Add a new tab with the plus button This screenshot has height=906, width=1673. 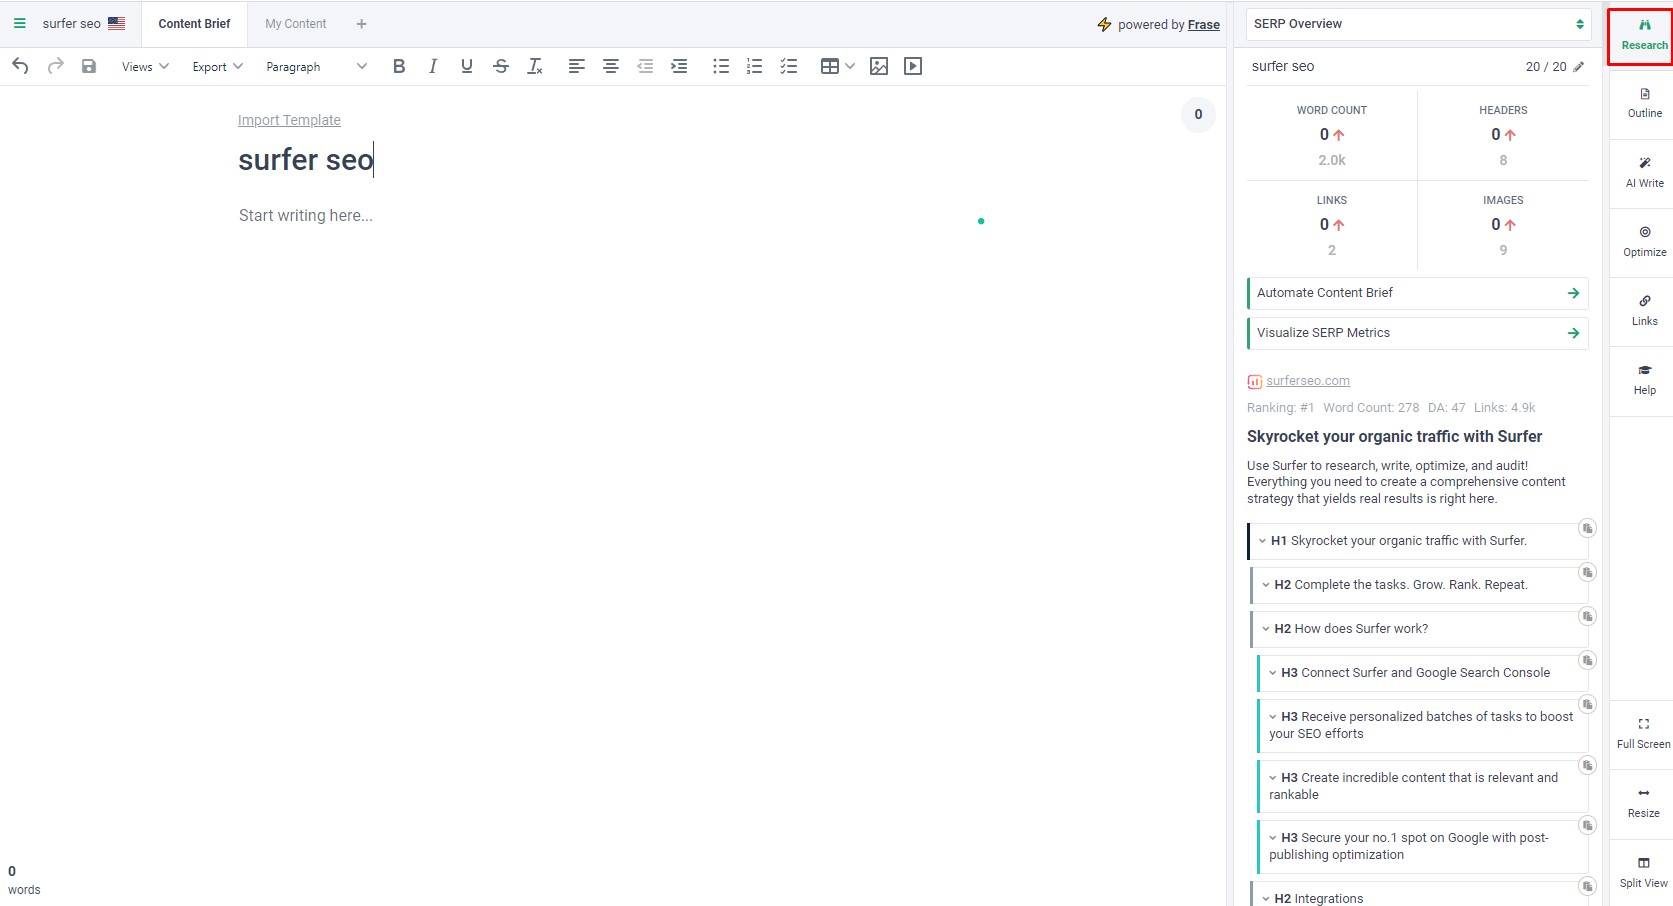[362, 24]
